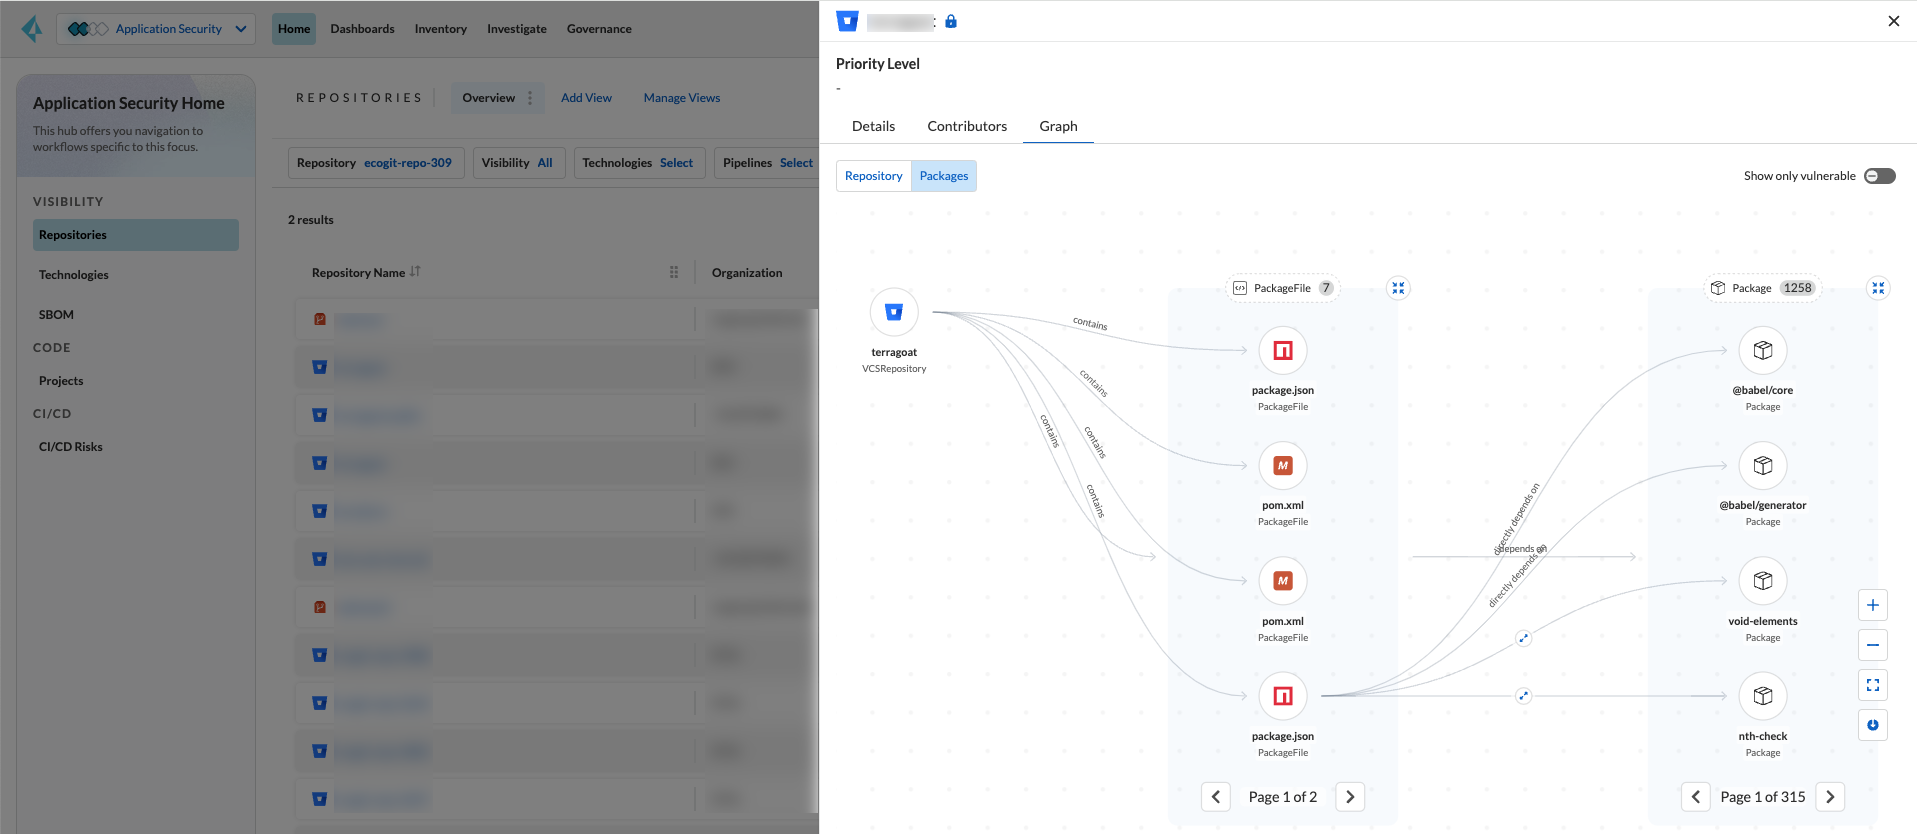Click the @babel/core package node
This screenshot has height=834, width=1917.
point(1763,350)
